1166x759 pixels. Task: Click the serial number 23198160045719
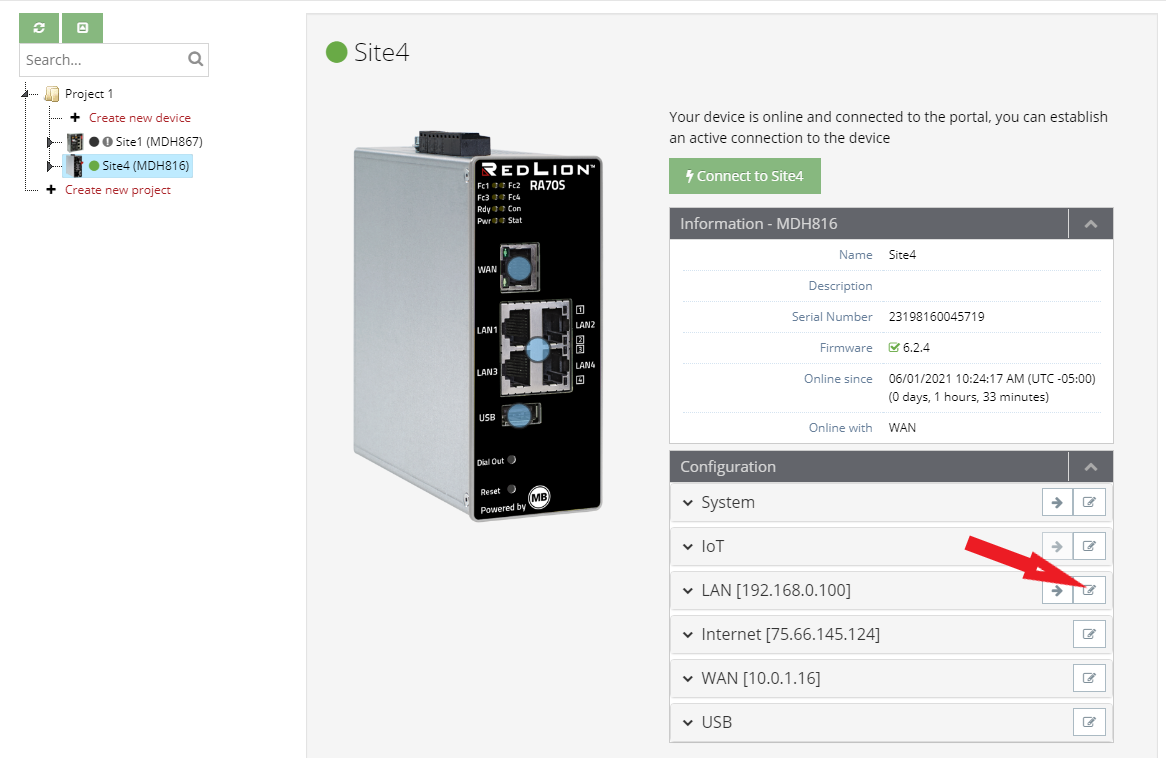point(936,317)
